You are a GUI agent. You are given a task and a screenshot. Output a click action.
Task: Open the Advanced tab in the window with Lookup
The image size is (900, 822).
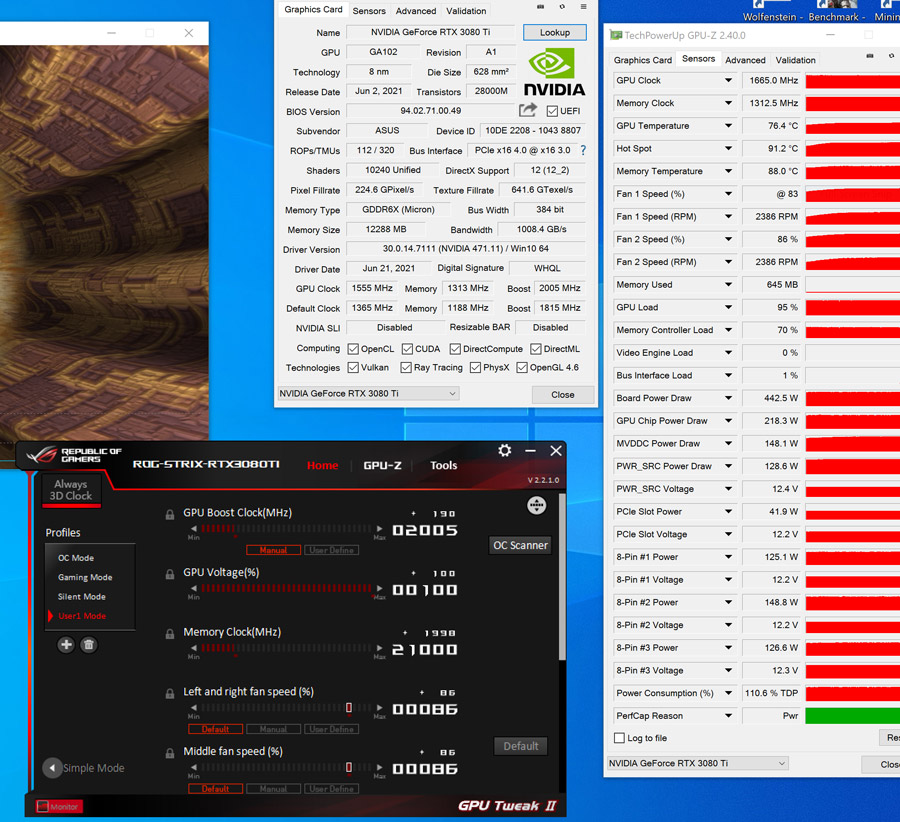(416, 11)
